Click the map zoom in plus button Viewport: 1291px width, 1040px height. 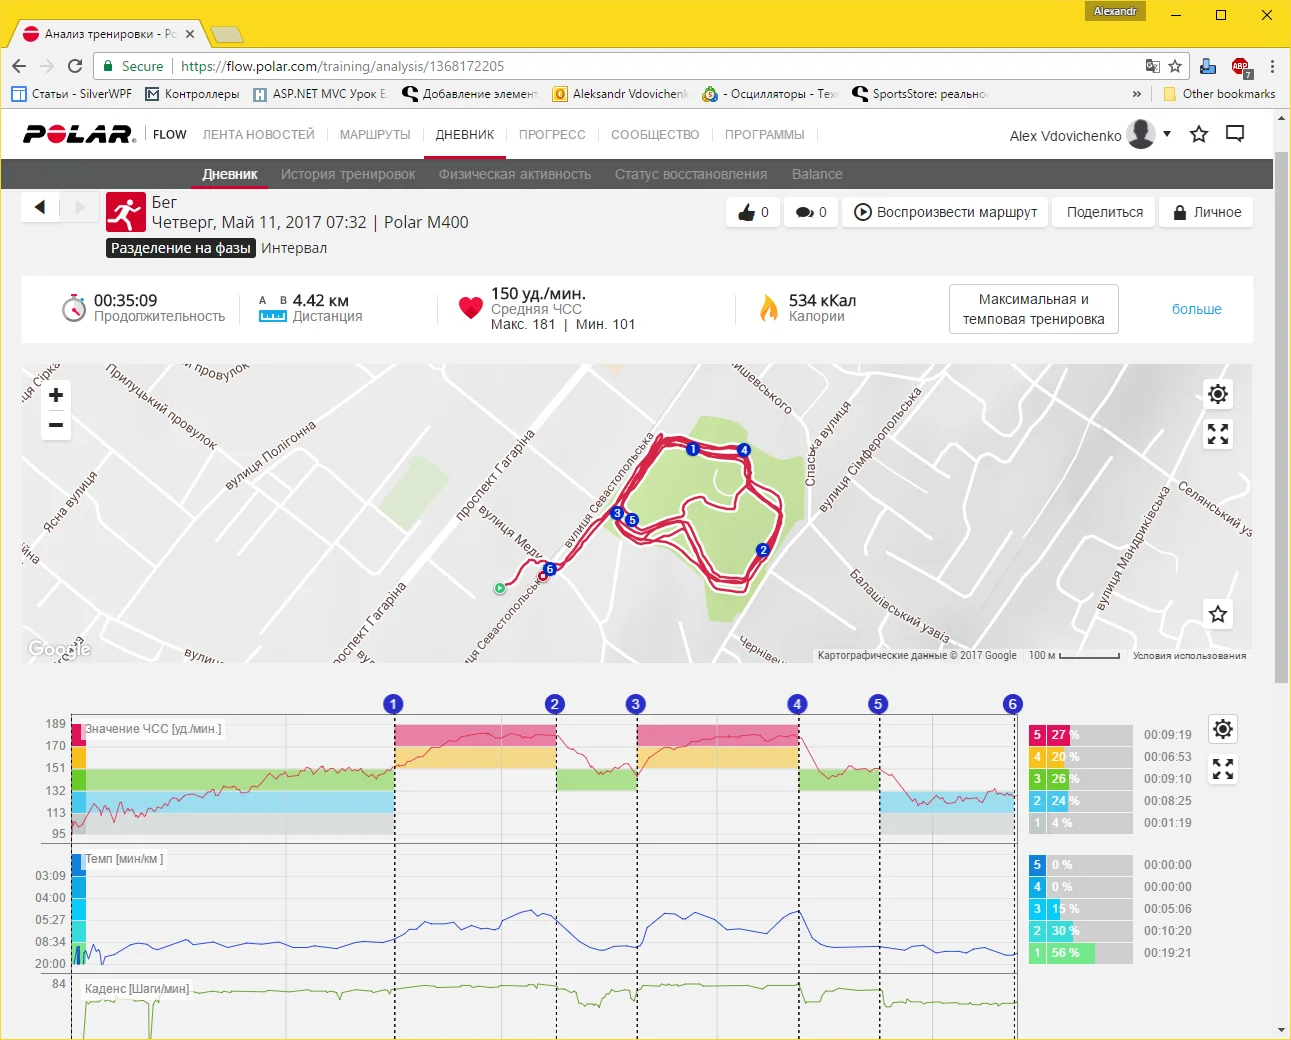tap(56, 395)
